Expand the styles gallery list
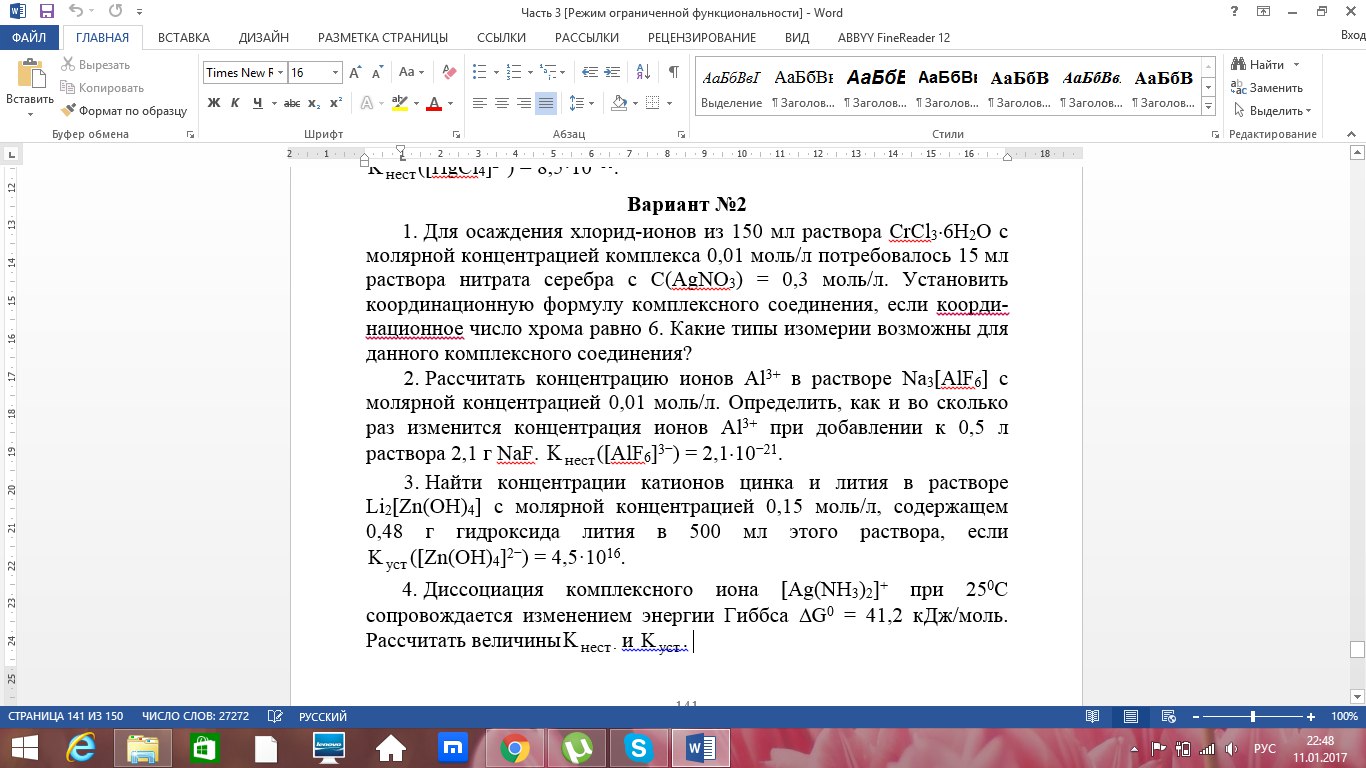This screenshot has width=1366, height=768. coord(1207,105)
